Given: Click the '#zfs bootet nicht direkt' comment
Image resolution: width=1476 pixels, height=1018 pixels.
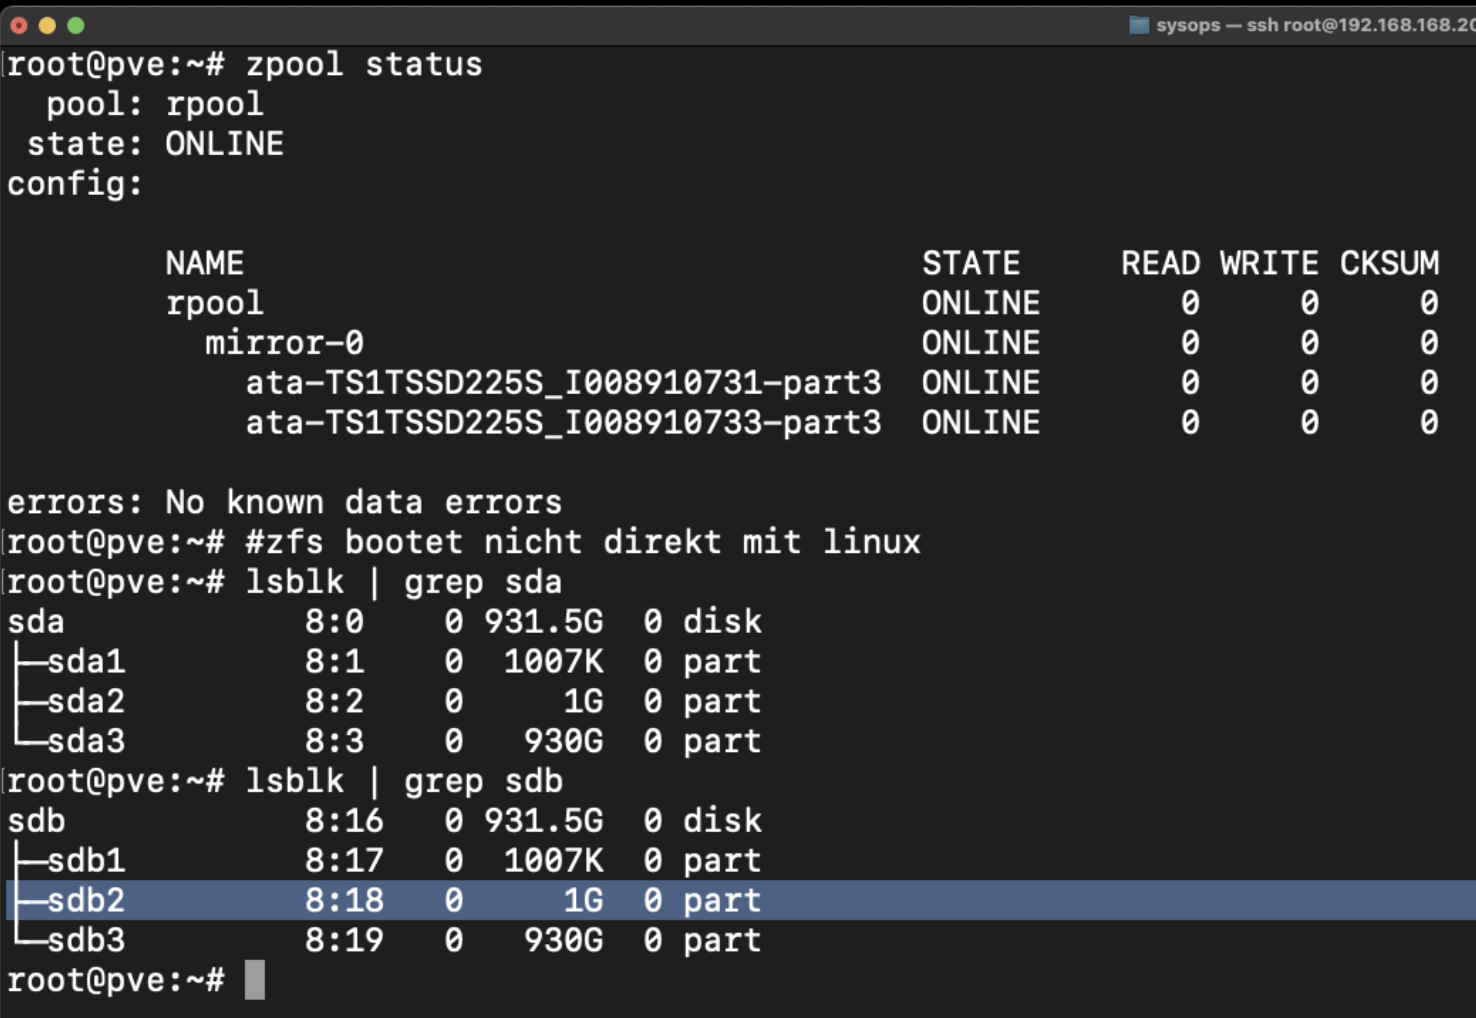Looking at the screenshot, I should [582, 543].
